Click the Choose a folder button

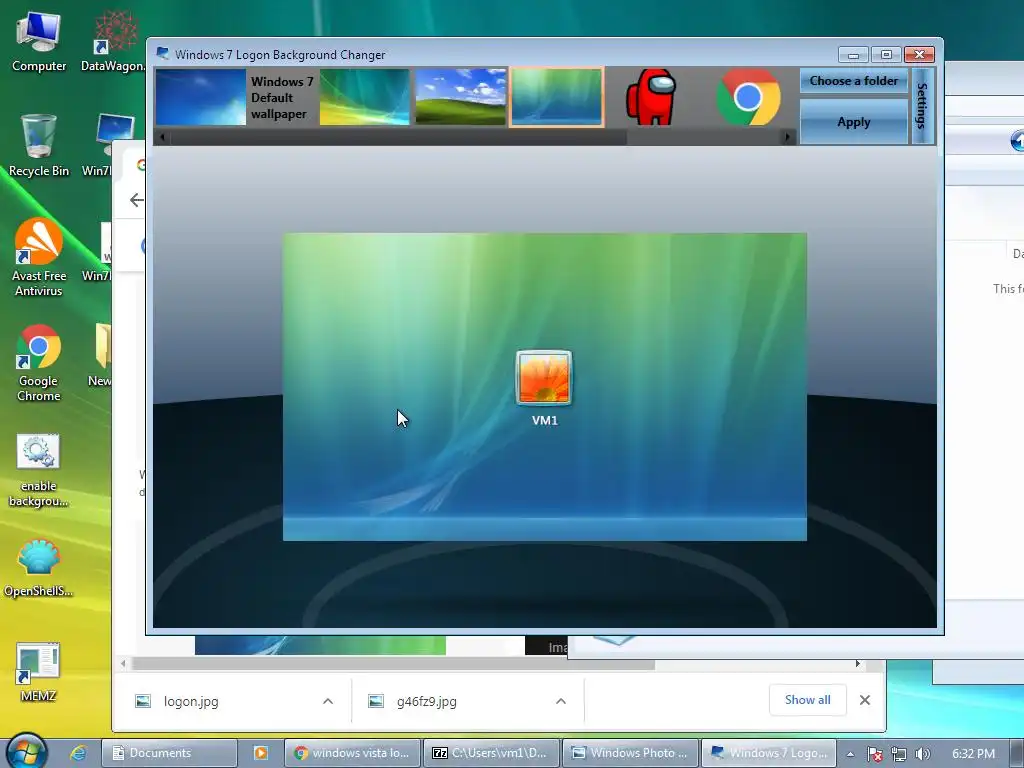[x=854, y=81]
